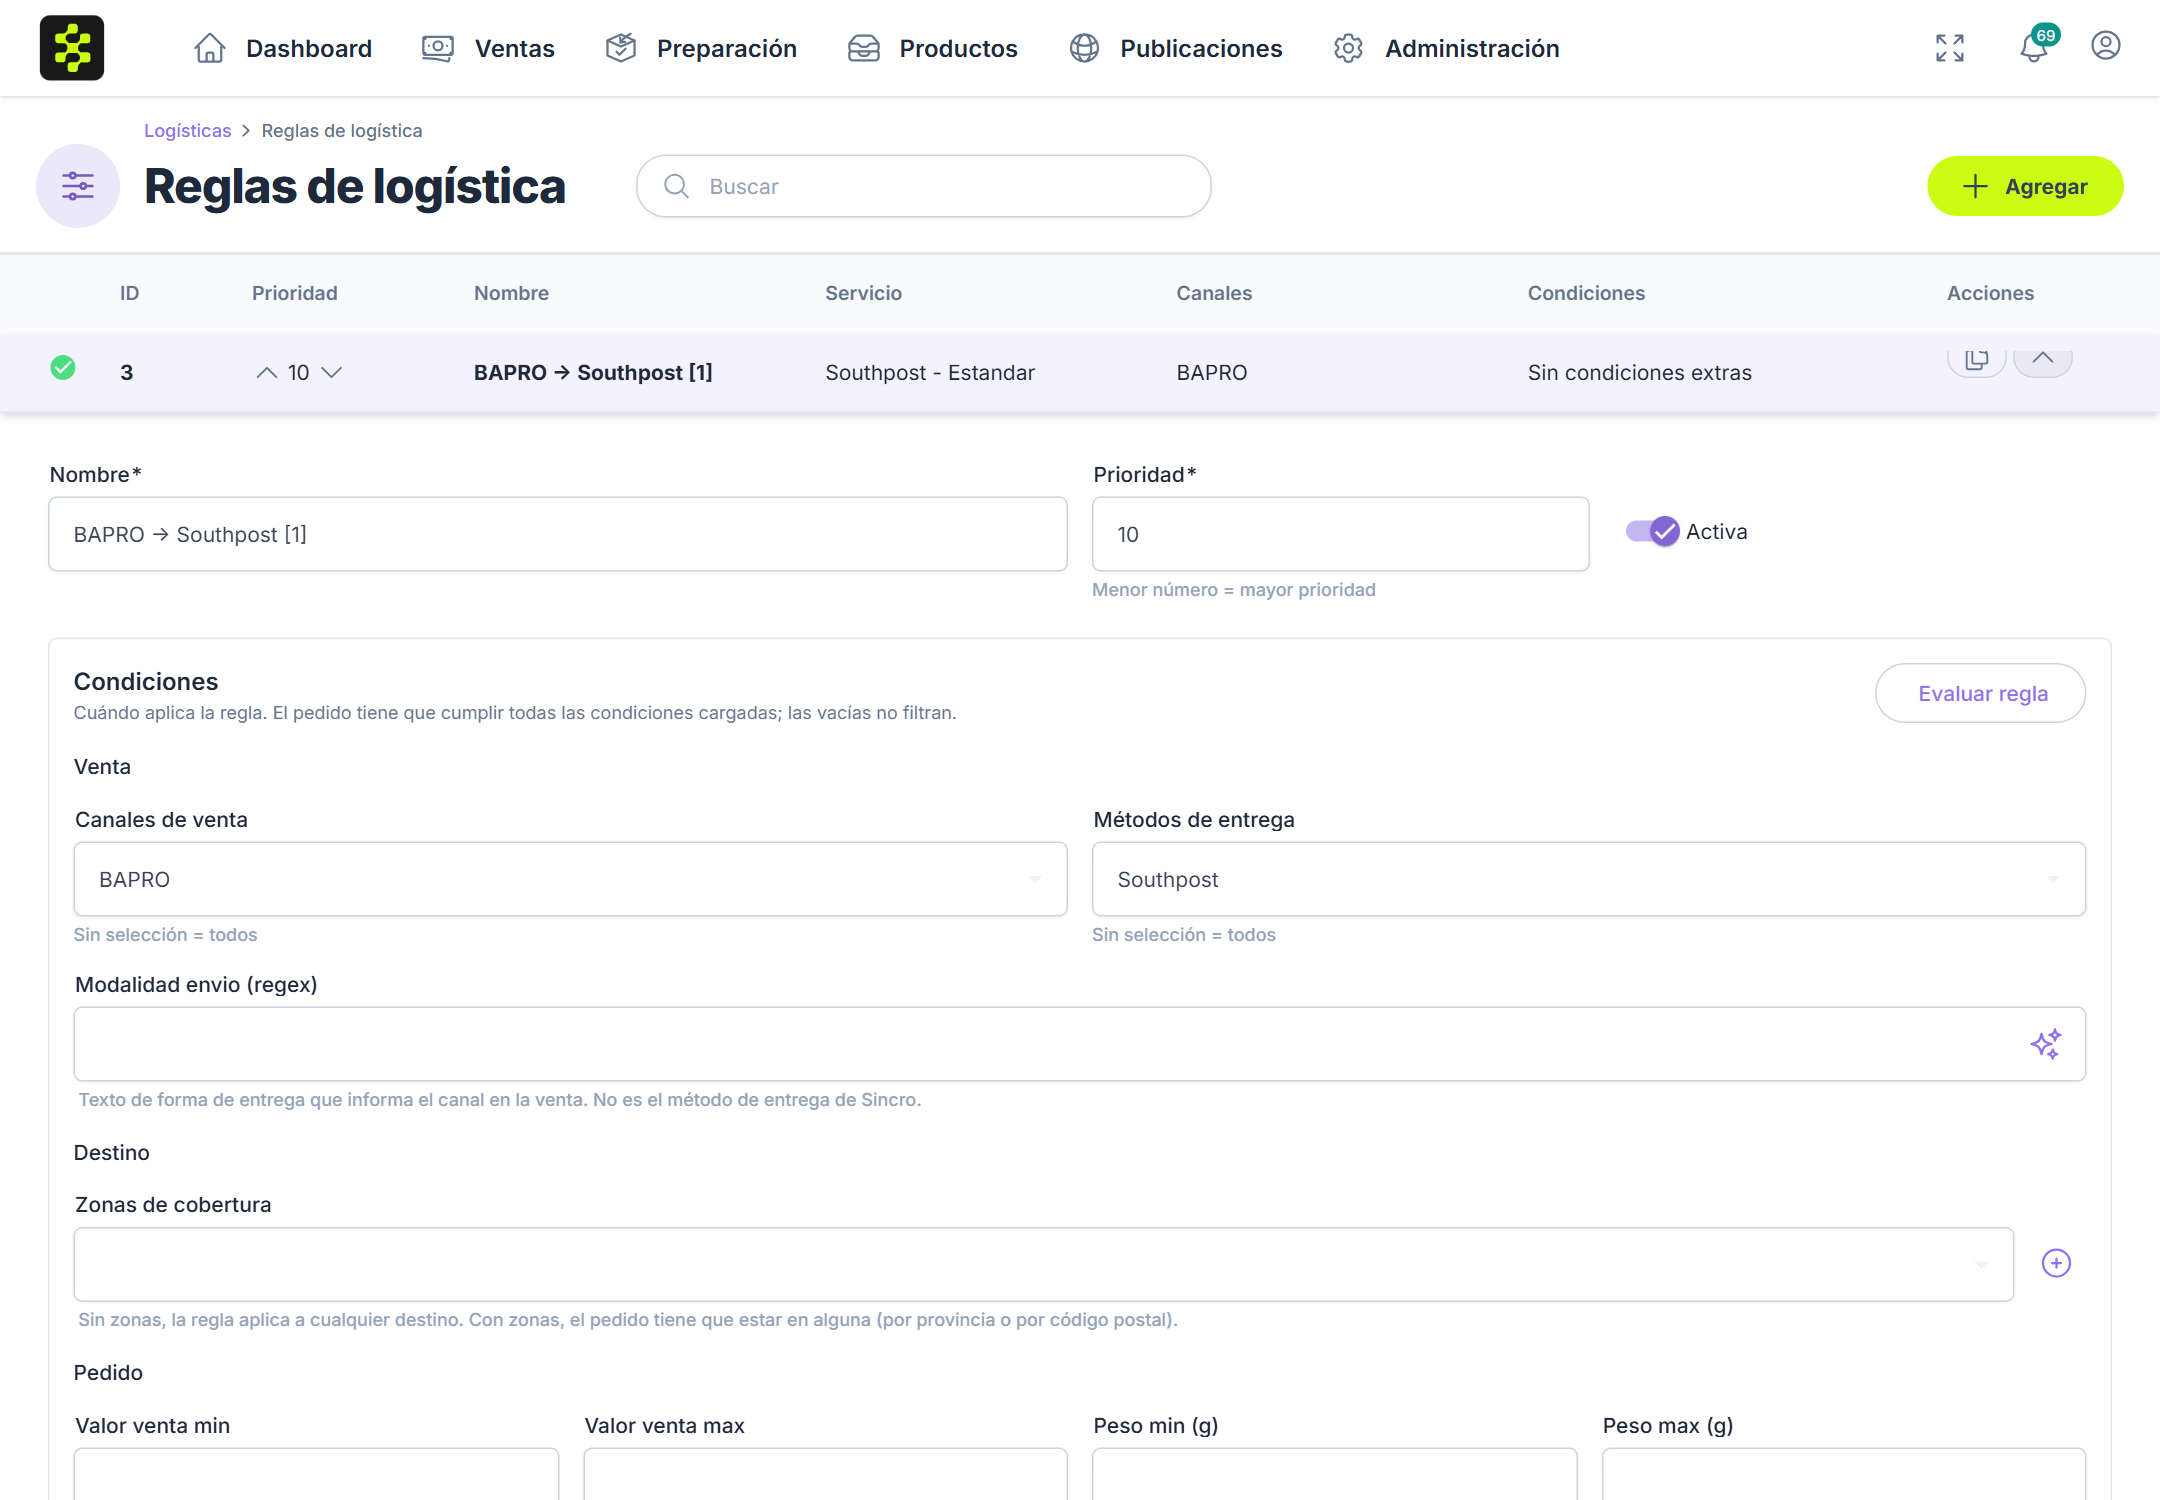Click the Condiciones column header
2160x1500 pixels.
point(1586,293)
